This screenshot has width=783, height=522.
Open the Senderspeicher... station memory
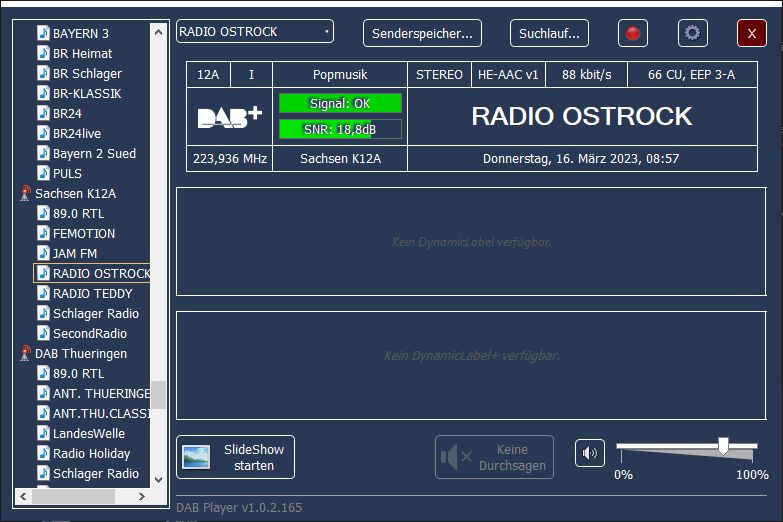click(x=422, y=33)
